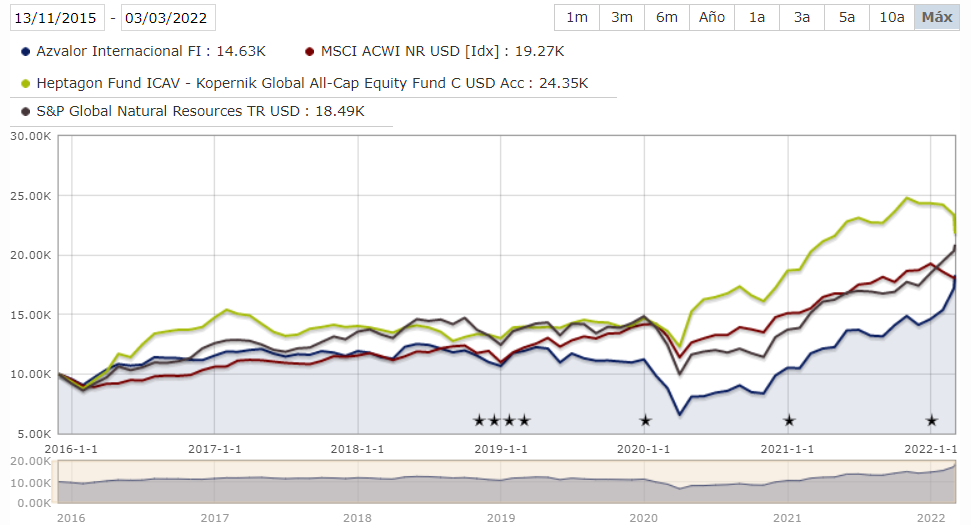Select the Año range option
This screenshot has width=971, height=529.
(x=712, y=18)
